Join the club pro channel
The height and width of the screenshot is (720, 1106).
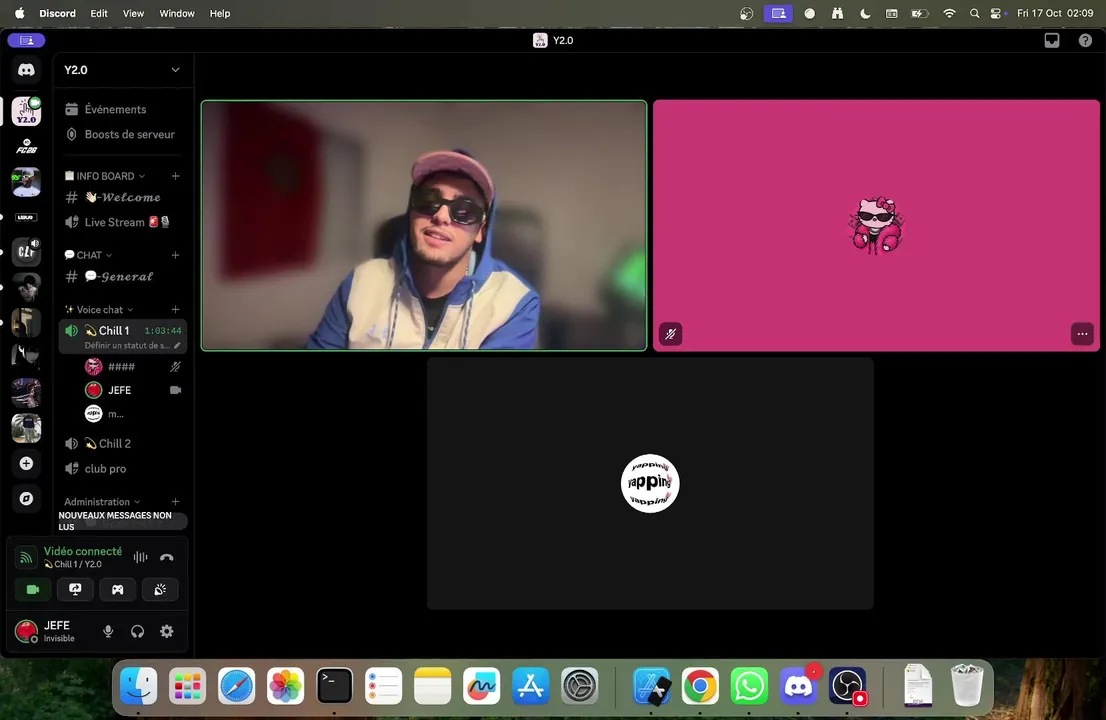click(123, 468)
